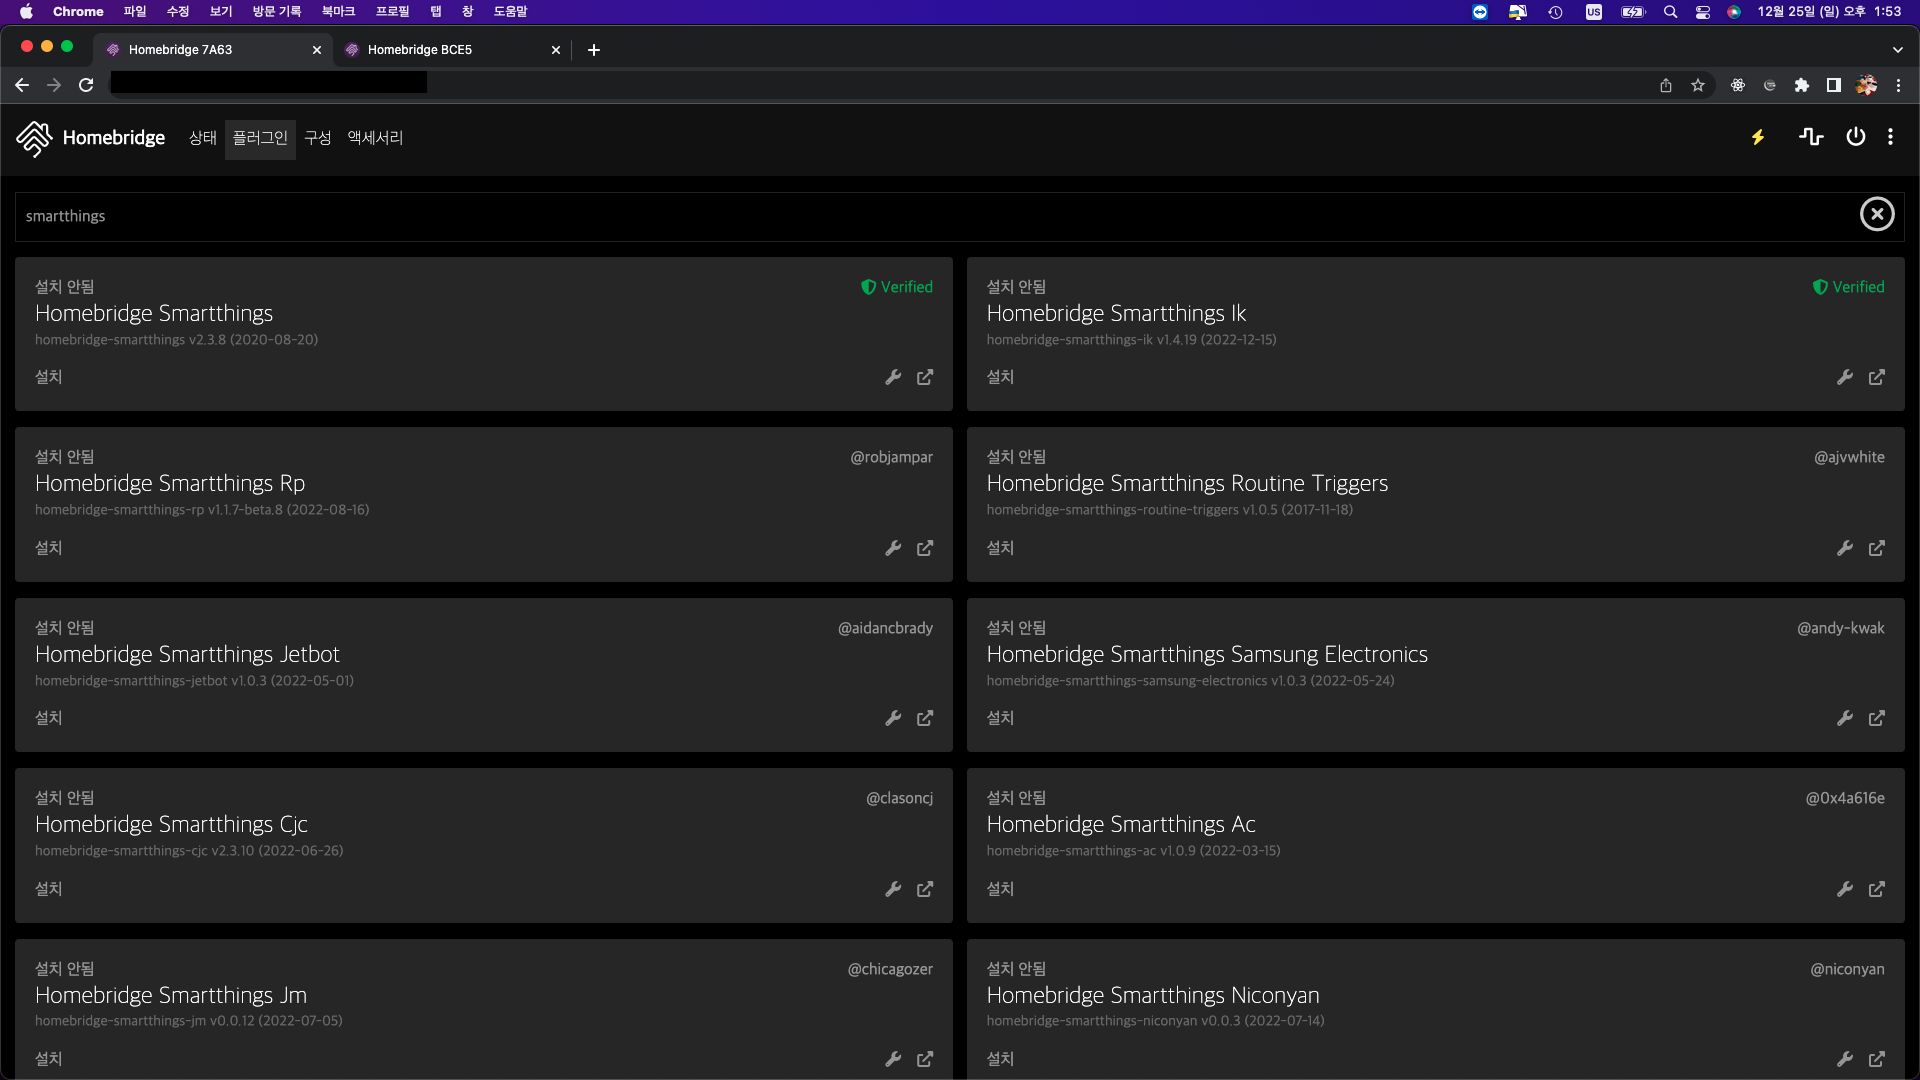The image size is (1920, 1080).
Task: Click wrench icon for Homebridge Smartthings Jetbot
Action: 893,718
